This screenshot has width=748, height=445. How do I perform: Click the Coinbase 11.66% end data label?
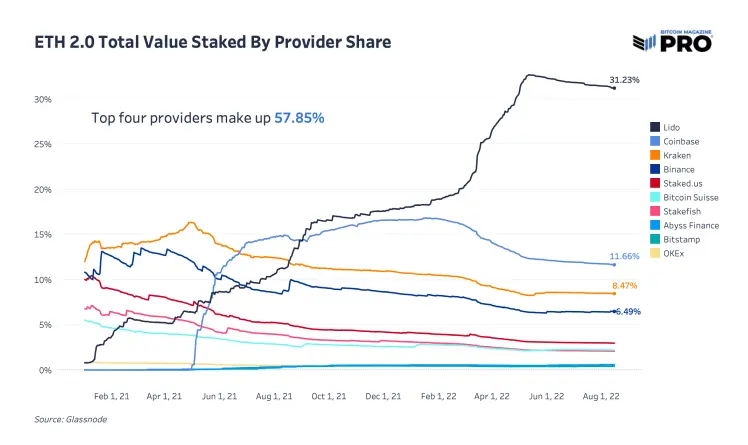[624, 256]
